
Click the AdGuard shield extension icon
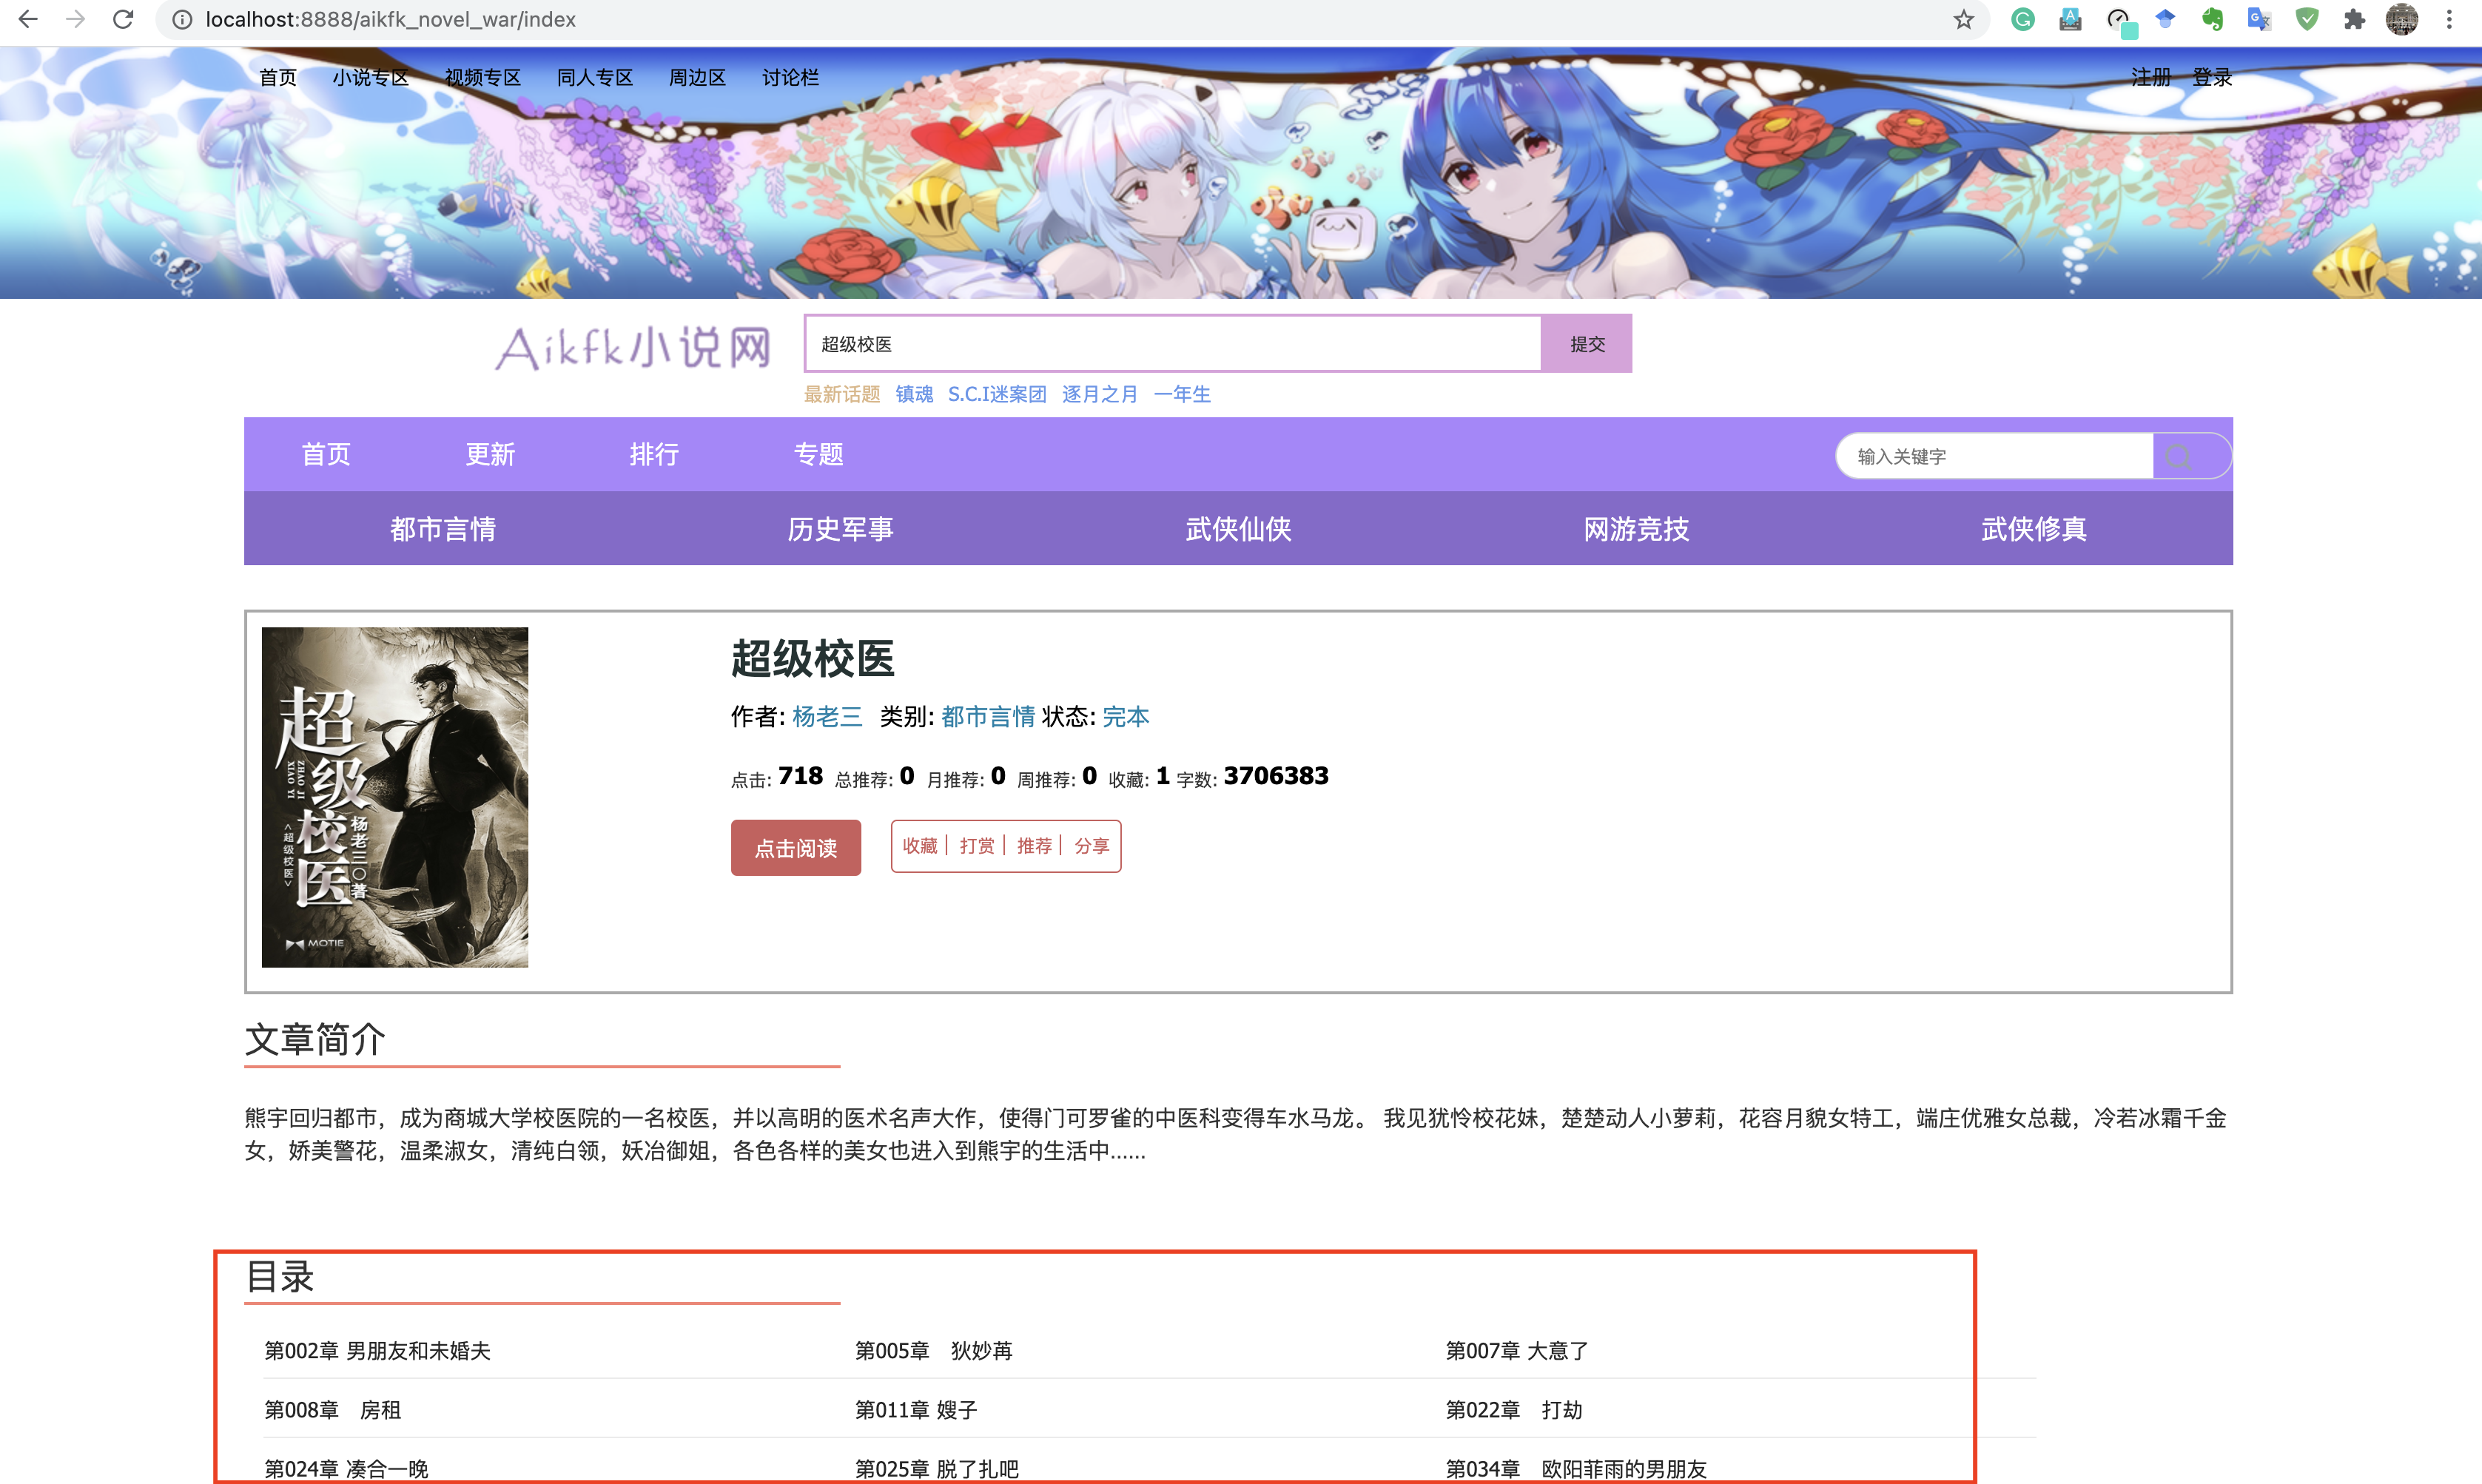[2307, 19]
